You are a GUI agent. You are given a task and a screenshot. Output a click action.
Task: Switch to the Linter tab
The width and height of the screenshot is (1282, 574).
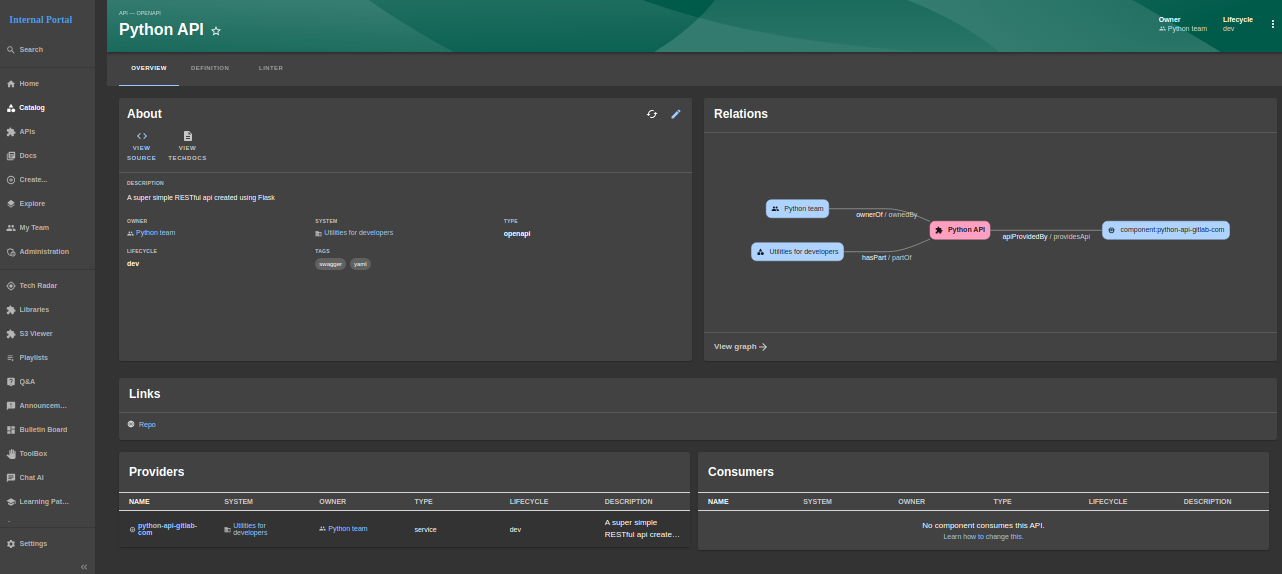[270, 68]
